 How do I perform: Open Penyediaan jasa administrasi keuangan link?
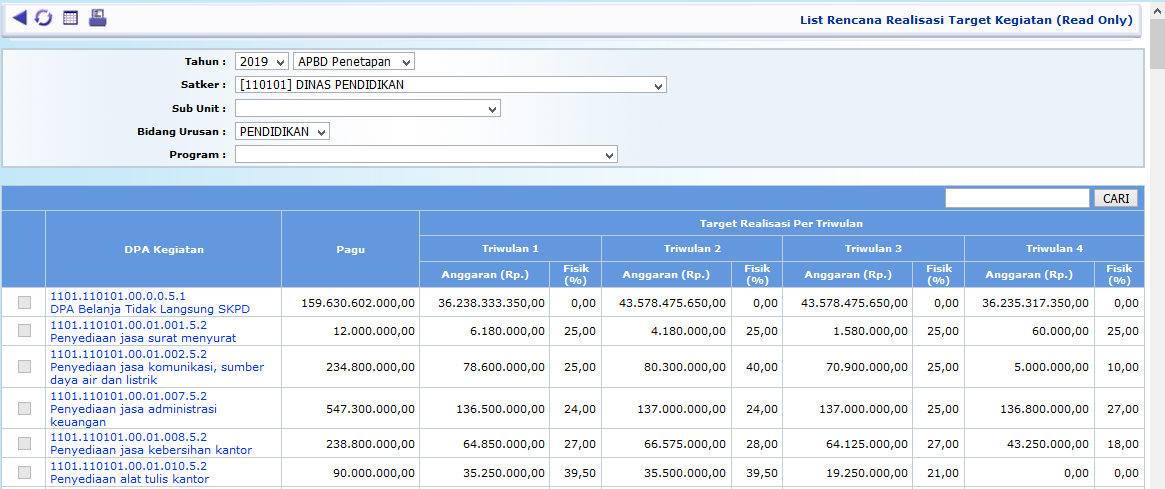133,408
